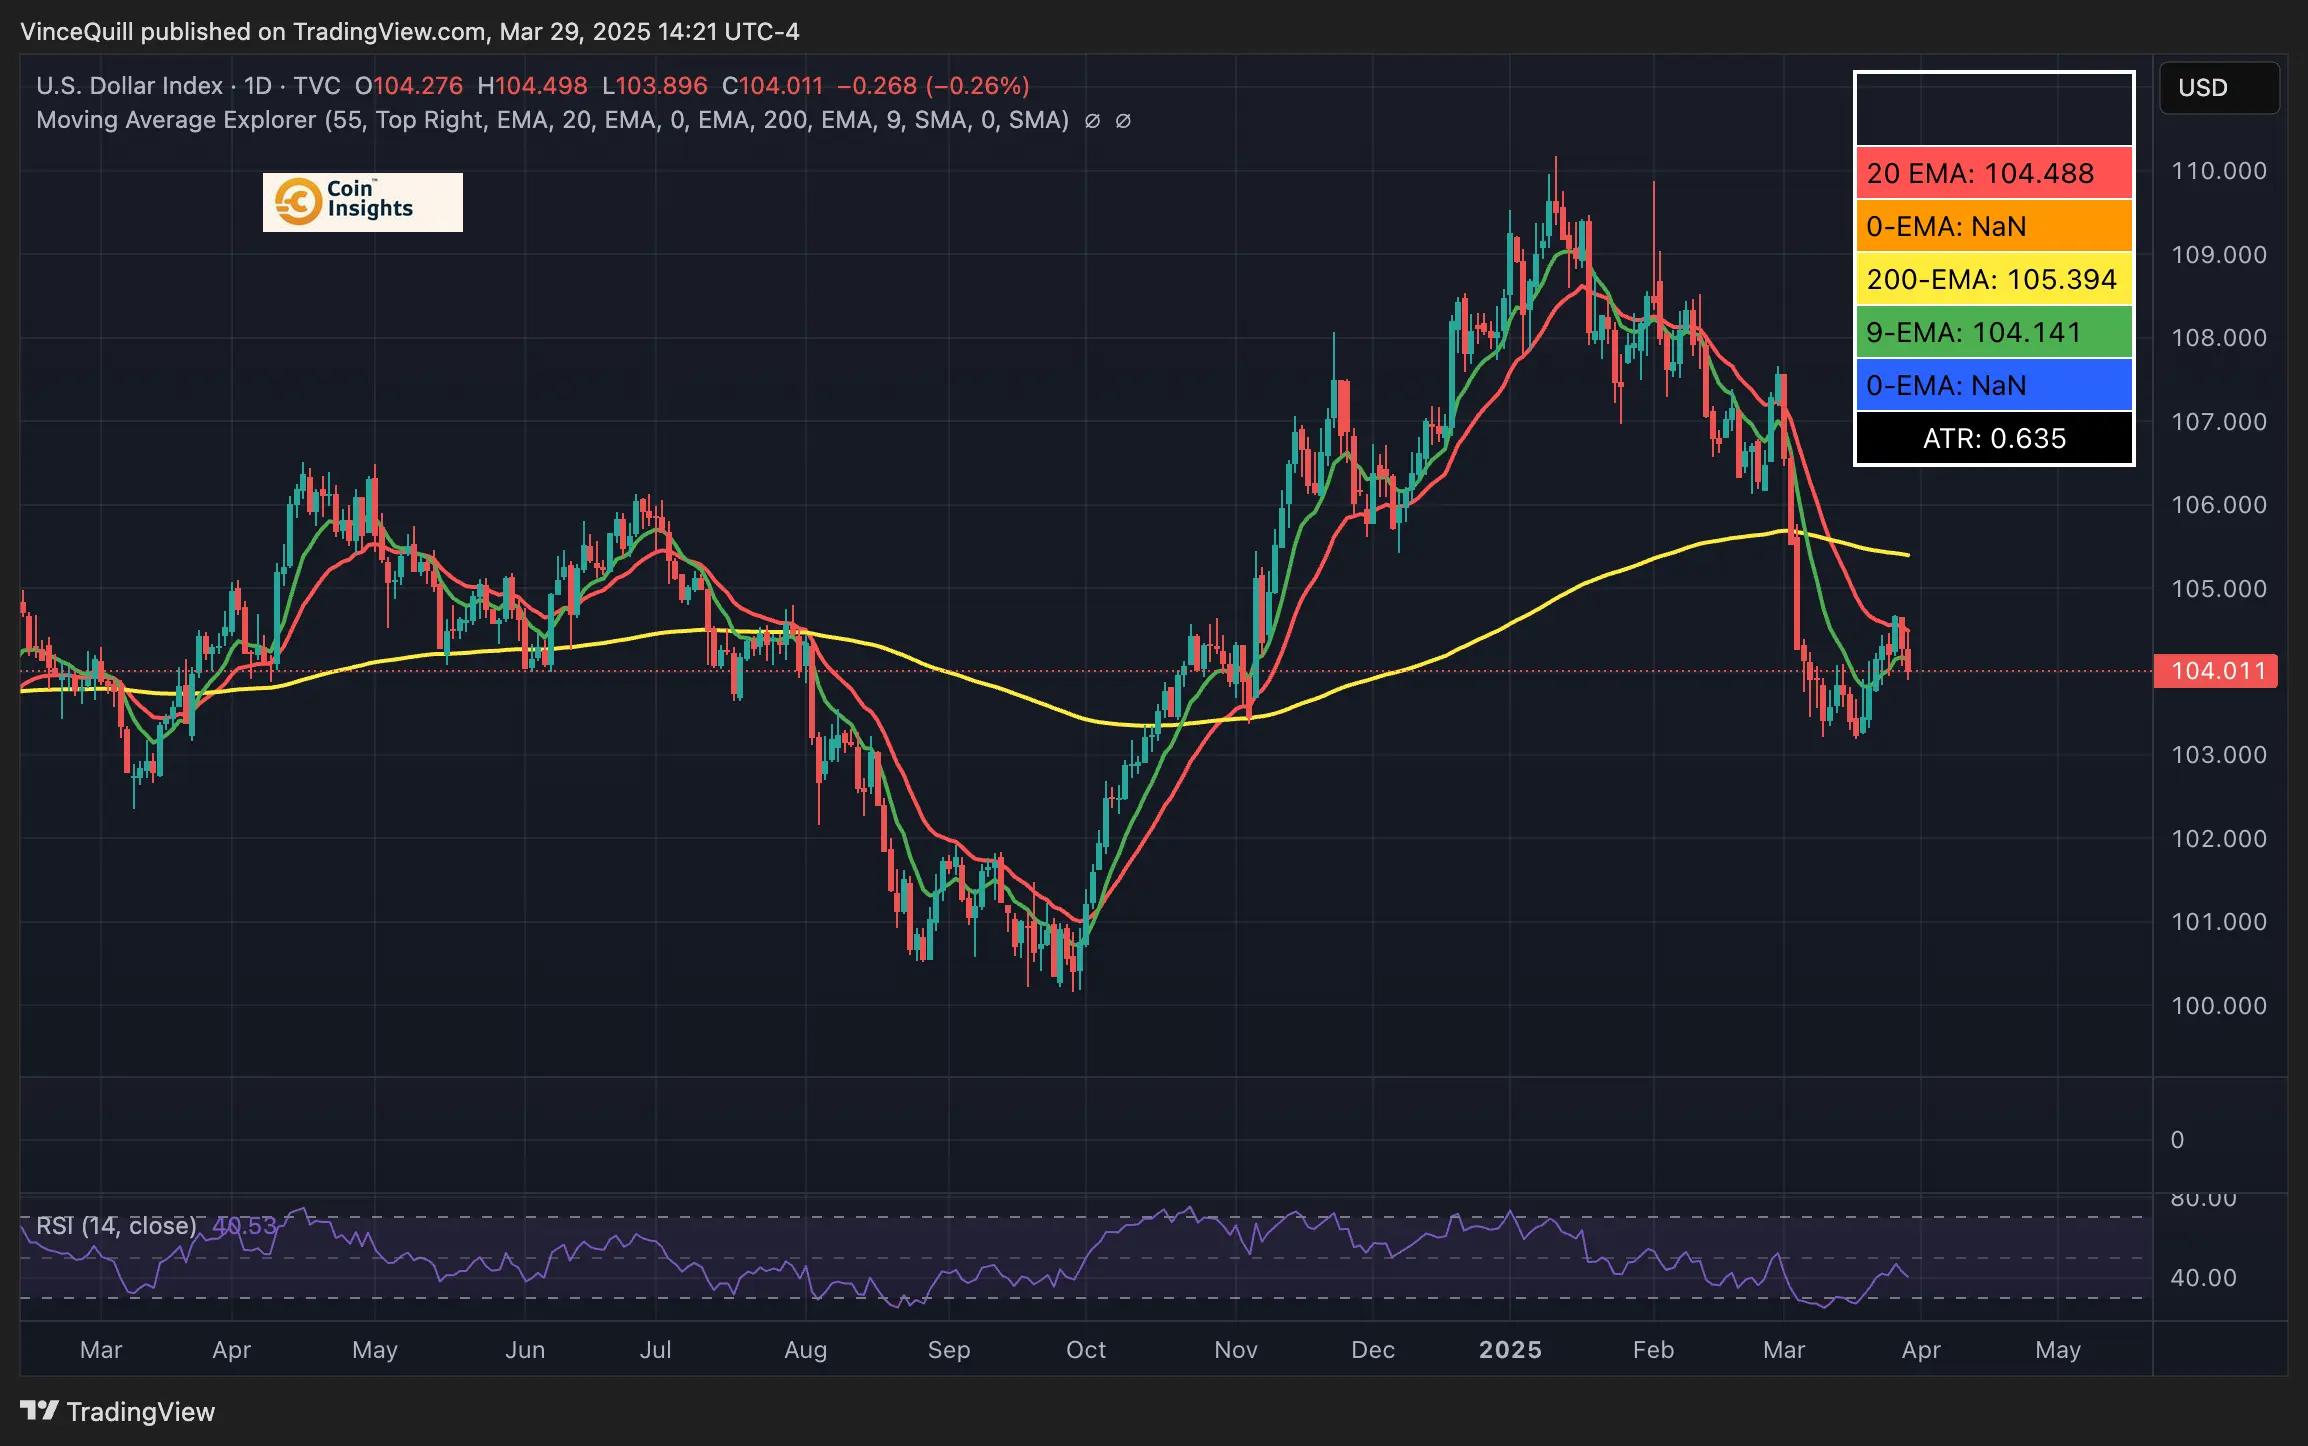Screen dimensions: 2308x1446
Task: Click the 40.00 RSI axis label
Action: point(2203,1278)
